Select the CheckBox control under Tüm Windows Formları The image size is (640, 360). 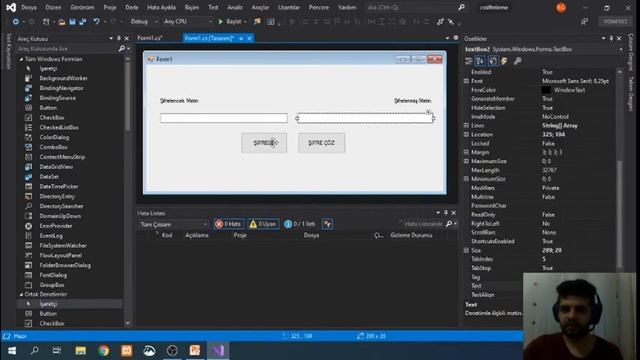tap(52, 118)
